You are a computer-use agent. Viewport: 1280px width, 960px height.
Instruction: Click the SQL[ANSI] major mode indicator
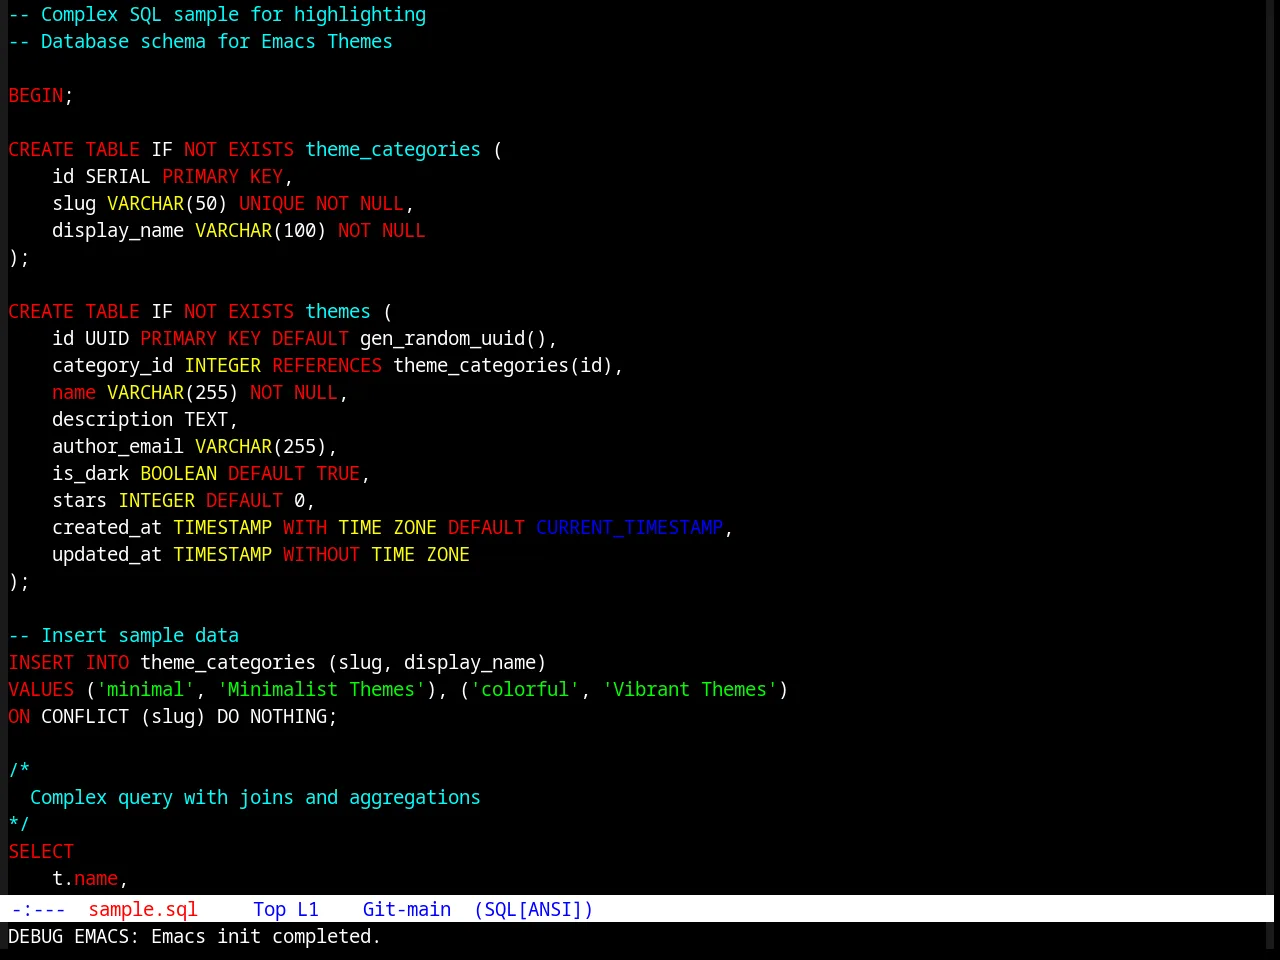(x=533, y=909)
